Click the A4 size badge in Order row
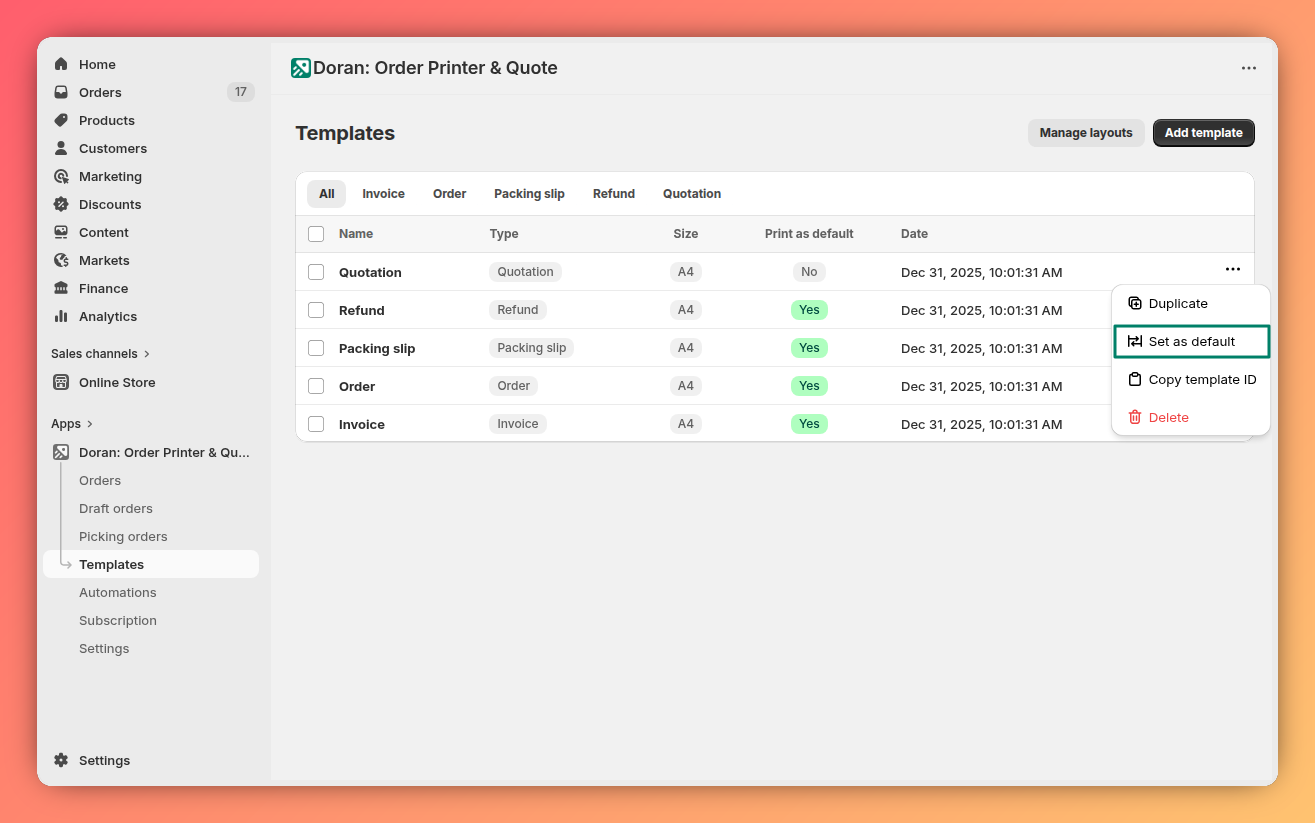This screenshot has width=1315, height=823. coord(686,386)
